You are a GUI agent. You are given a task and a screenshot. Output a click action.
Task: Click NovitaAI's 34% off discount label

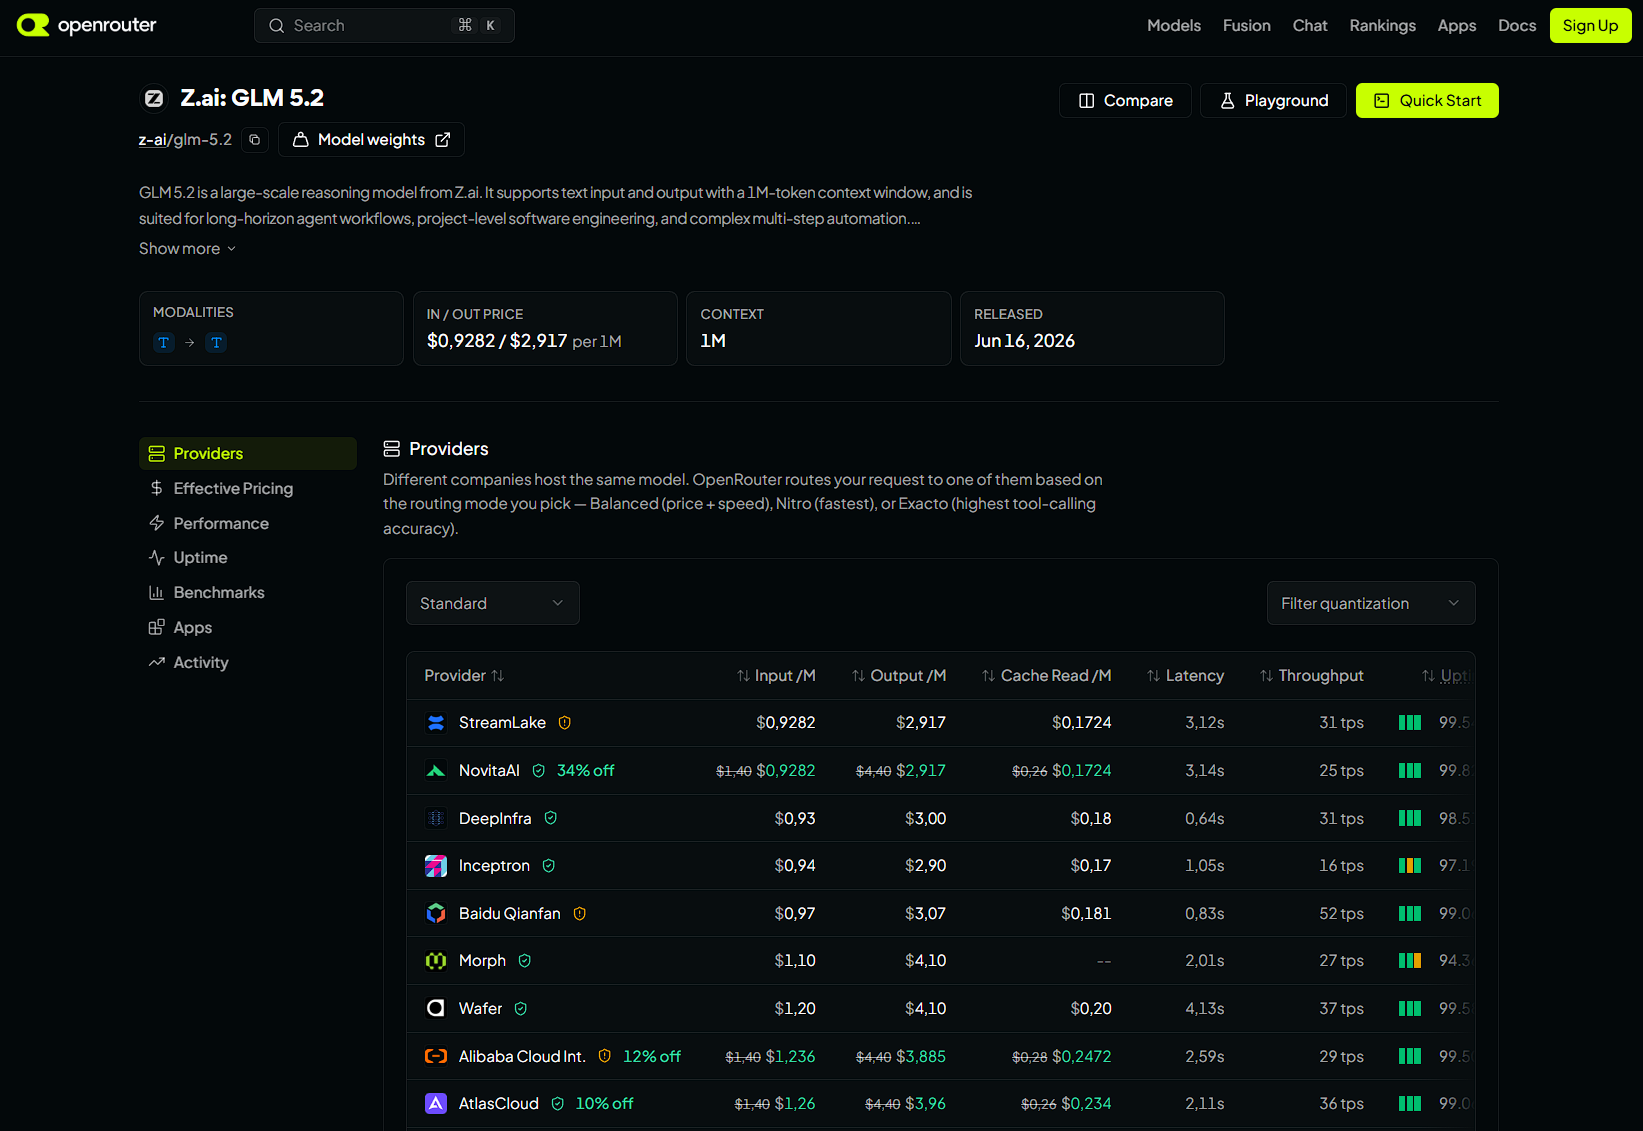tap(586, 771)
